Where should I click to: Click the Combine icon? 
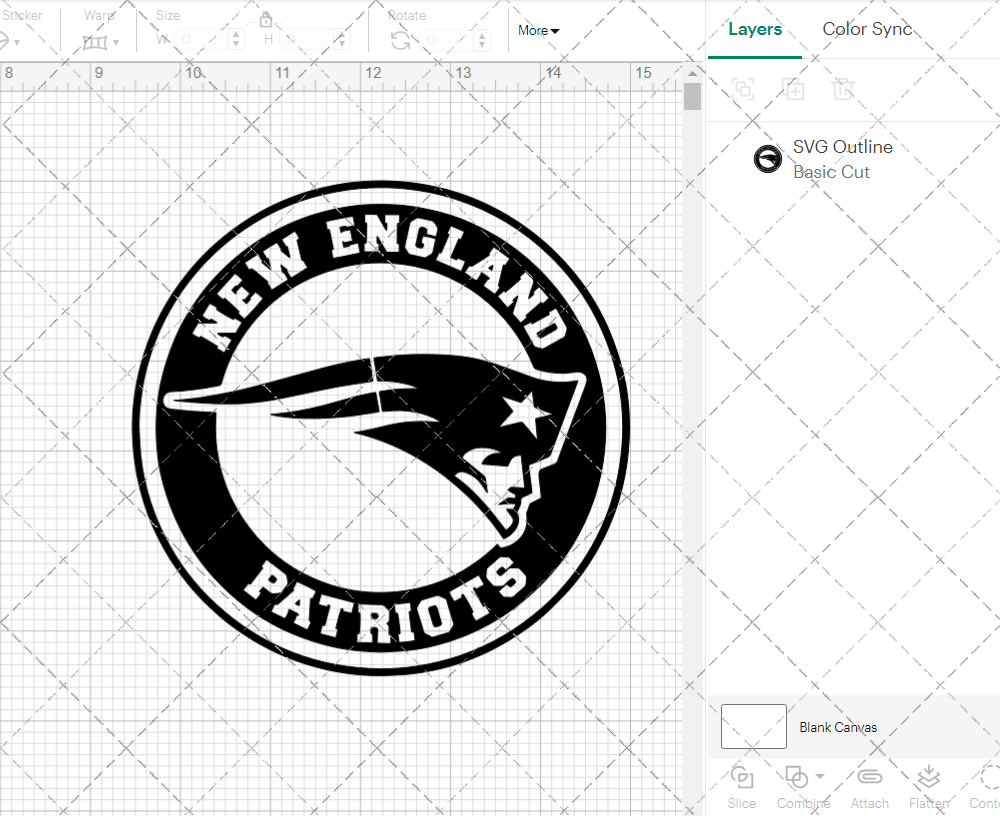click(797, 778)
